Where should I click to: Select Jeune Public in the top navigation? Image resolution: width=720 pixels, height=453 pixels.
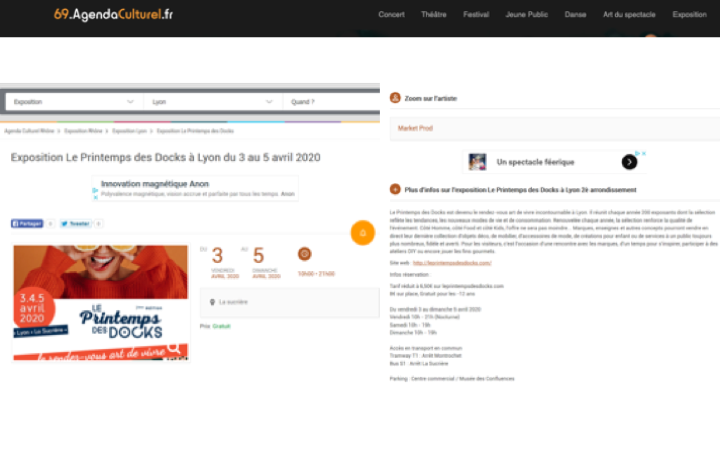coord(525,15)
